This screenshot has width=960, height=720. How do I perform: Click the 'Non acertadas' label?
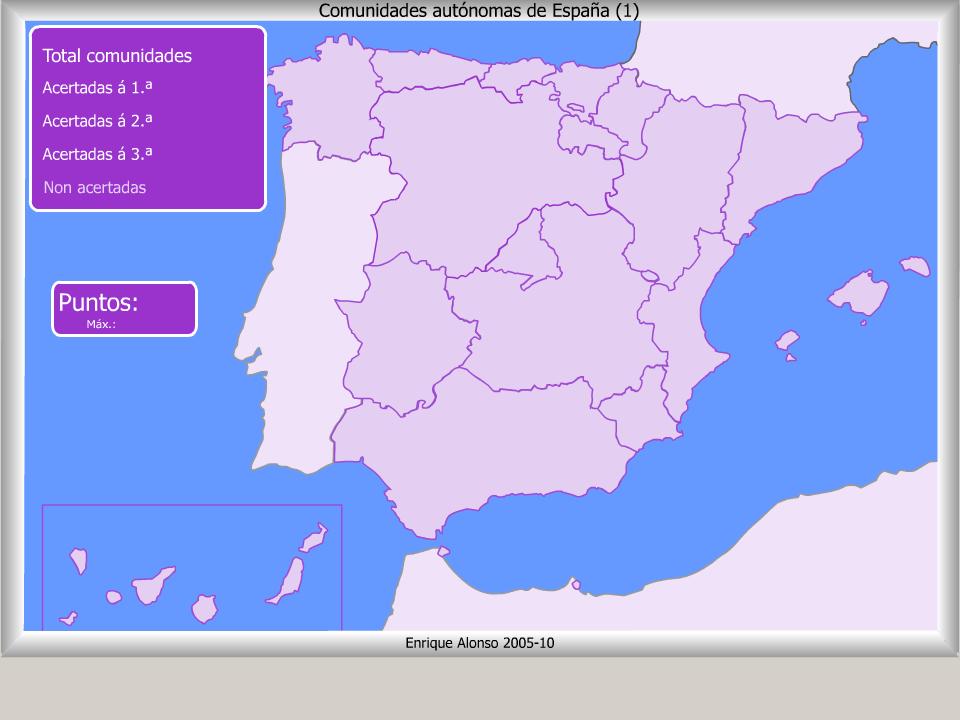(x=94, y=187)
